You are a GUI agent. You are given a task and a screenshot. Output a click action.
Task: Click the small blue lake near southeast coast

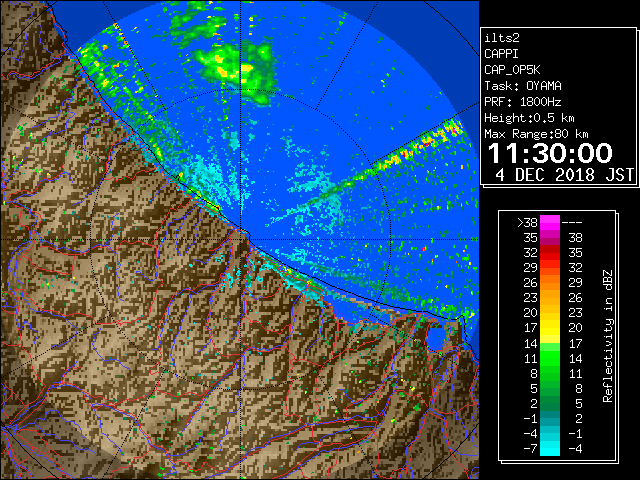(x=436, y=339)
